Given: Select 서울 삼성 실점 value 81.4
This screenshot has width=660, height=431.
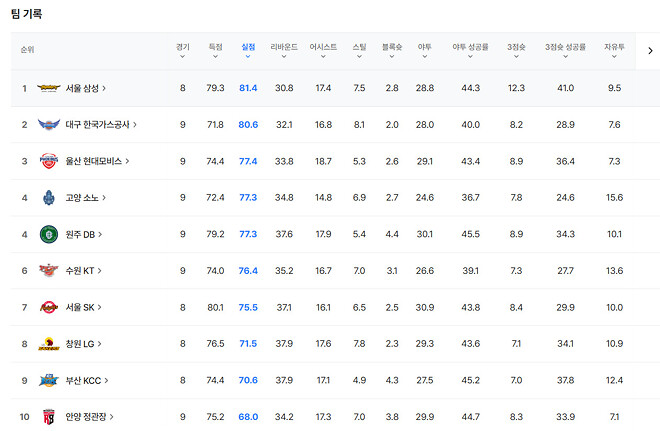Looking at the screenshot, I should click(248, 88).
